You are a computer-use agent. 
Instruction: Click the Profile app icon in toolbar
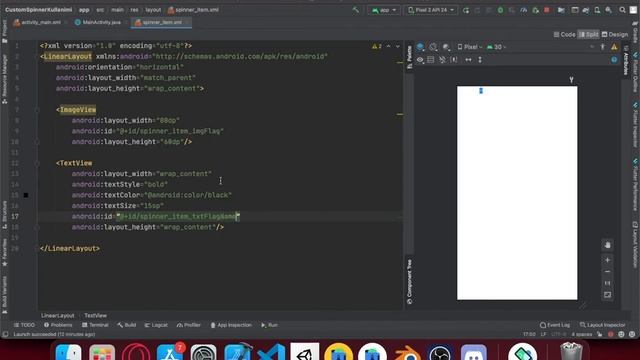point(524,10)
